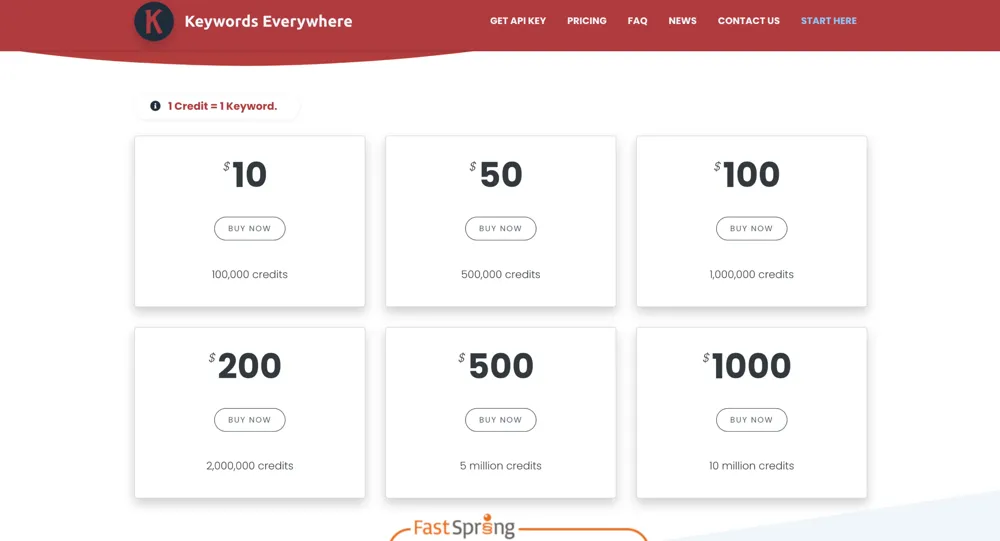
Task: Click the "1 Credit = 1 Keyword" notice
Action: [222, 106]
